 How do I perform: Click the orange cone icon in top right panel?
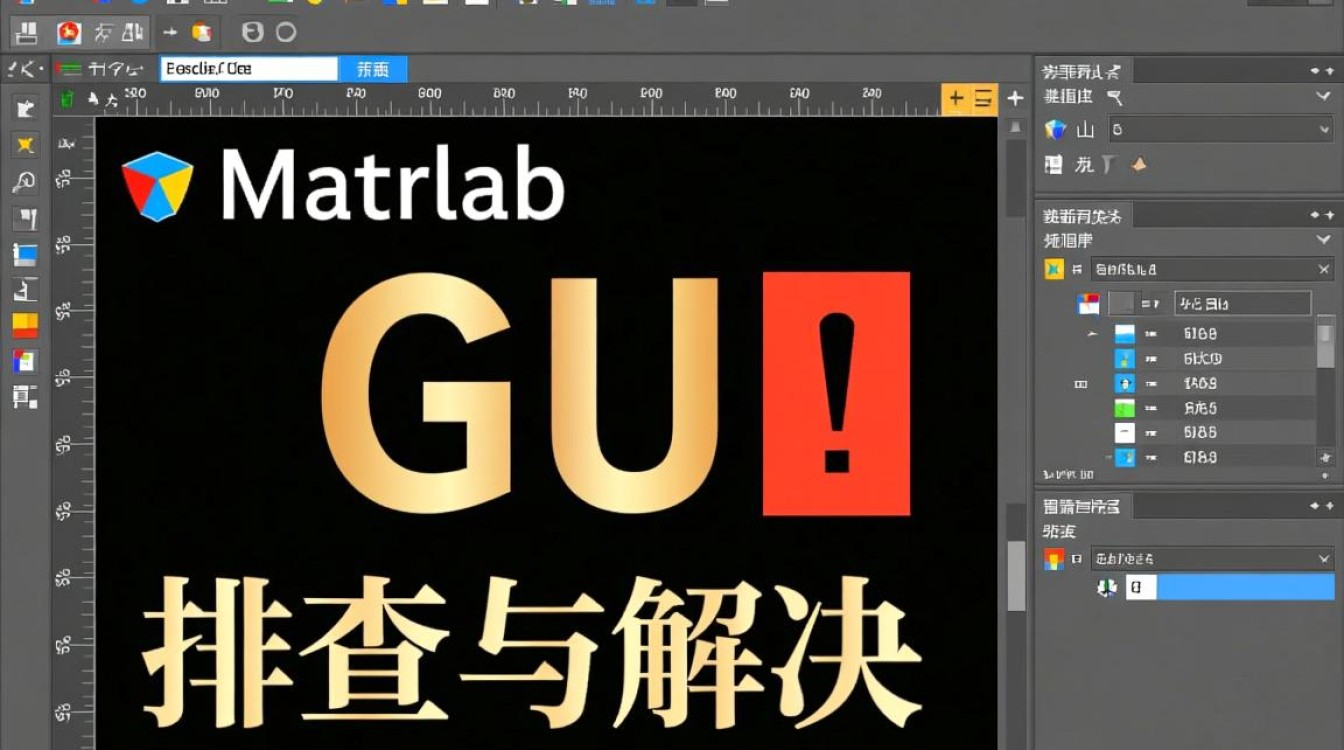point(1138,164)
